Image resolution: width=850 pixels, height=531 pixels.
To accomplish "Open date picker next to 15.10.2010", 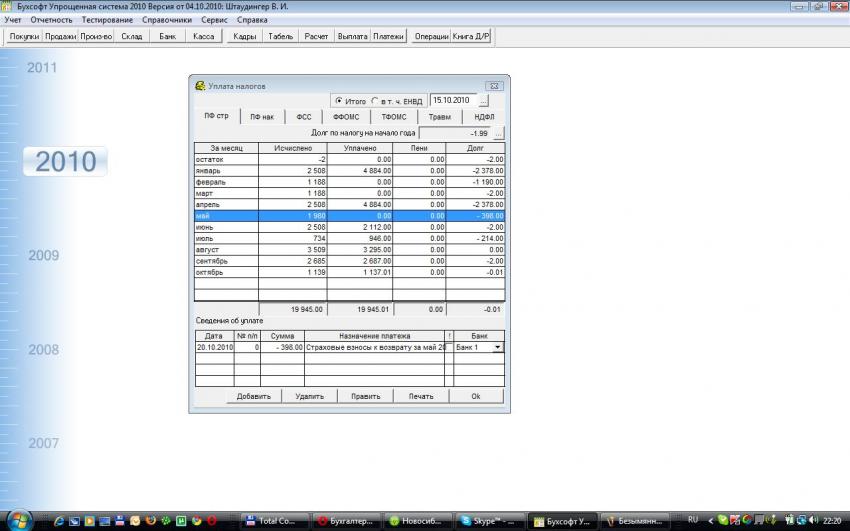I will (x=484, y=101).
